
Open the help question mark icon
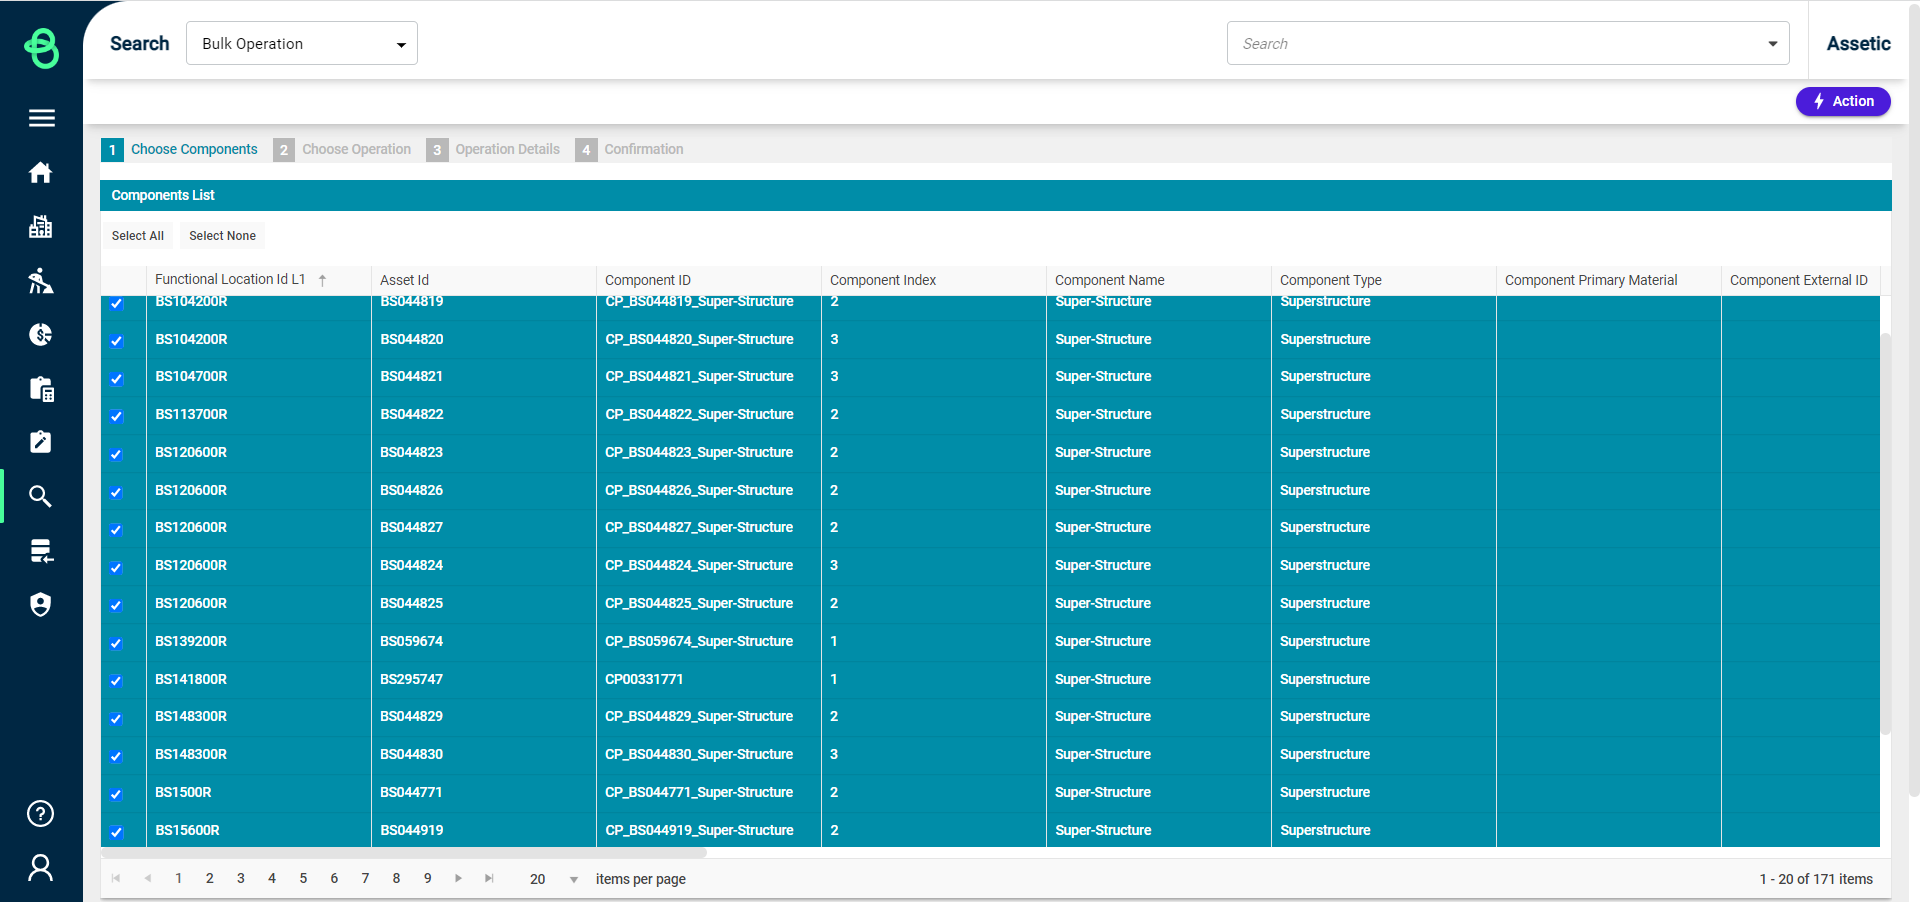tap(41, 813)
